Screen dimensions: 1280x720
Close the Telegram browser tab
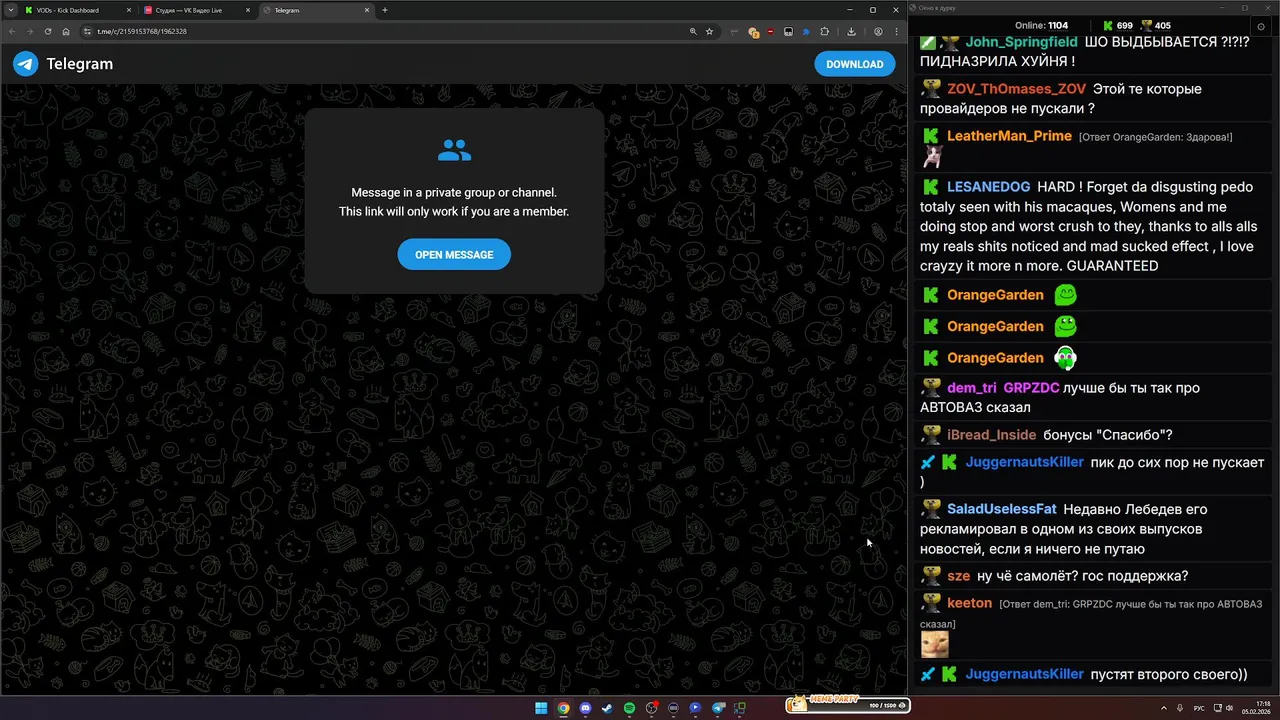pos(367,10)
